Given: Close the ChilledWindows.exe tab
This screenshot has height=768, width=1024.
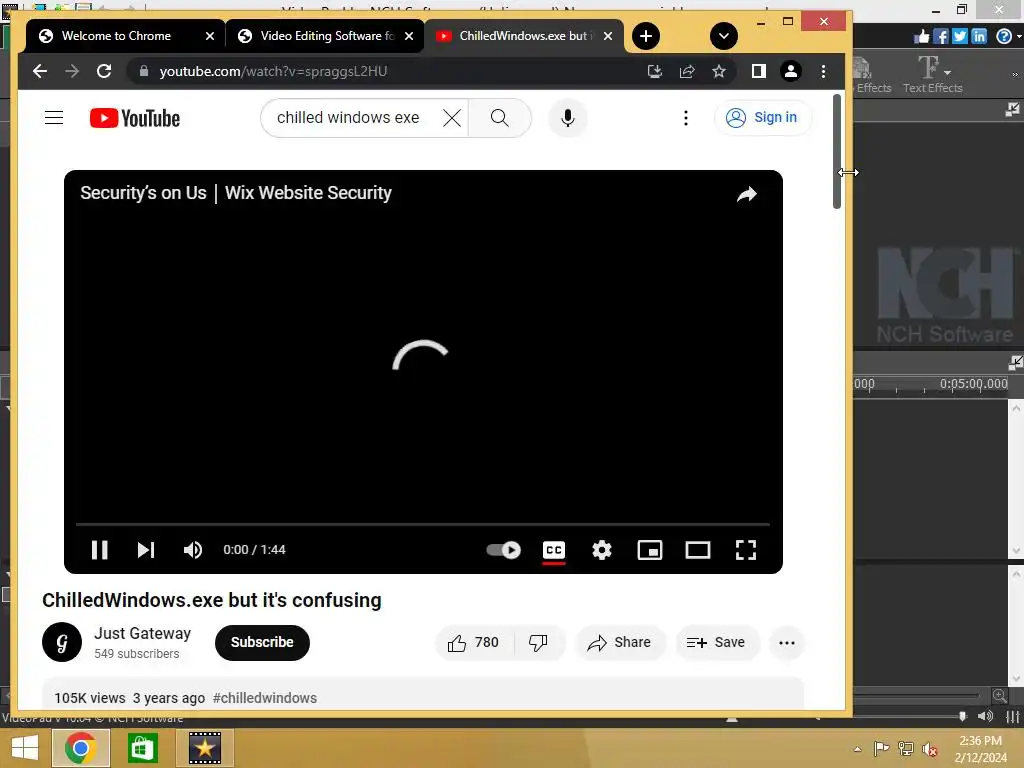Looking at the screenshot, I should 608,36.
